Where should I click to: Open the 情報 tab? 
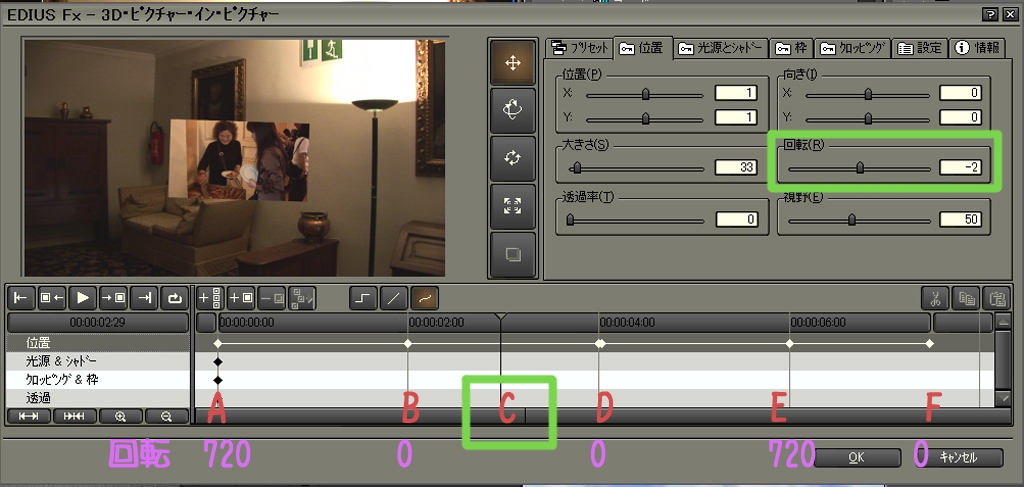tap(977, 48)
